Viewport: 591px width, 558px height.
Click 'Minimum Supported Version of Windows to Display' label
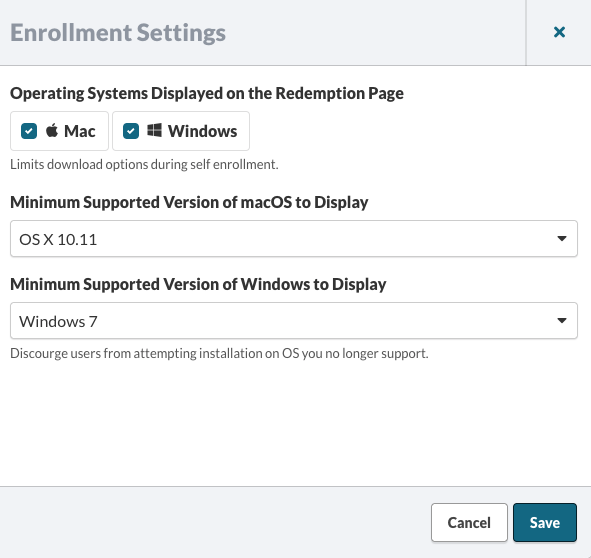coord(198,284)
